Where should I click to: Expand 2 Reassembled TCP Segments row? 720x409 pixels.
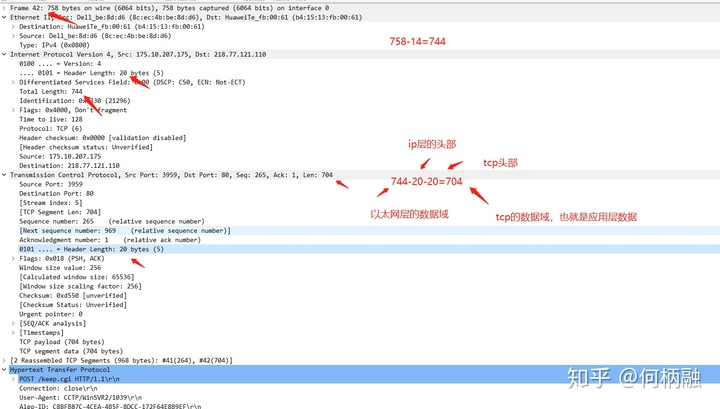coord(4,360)
